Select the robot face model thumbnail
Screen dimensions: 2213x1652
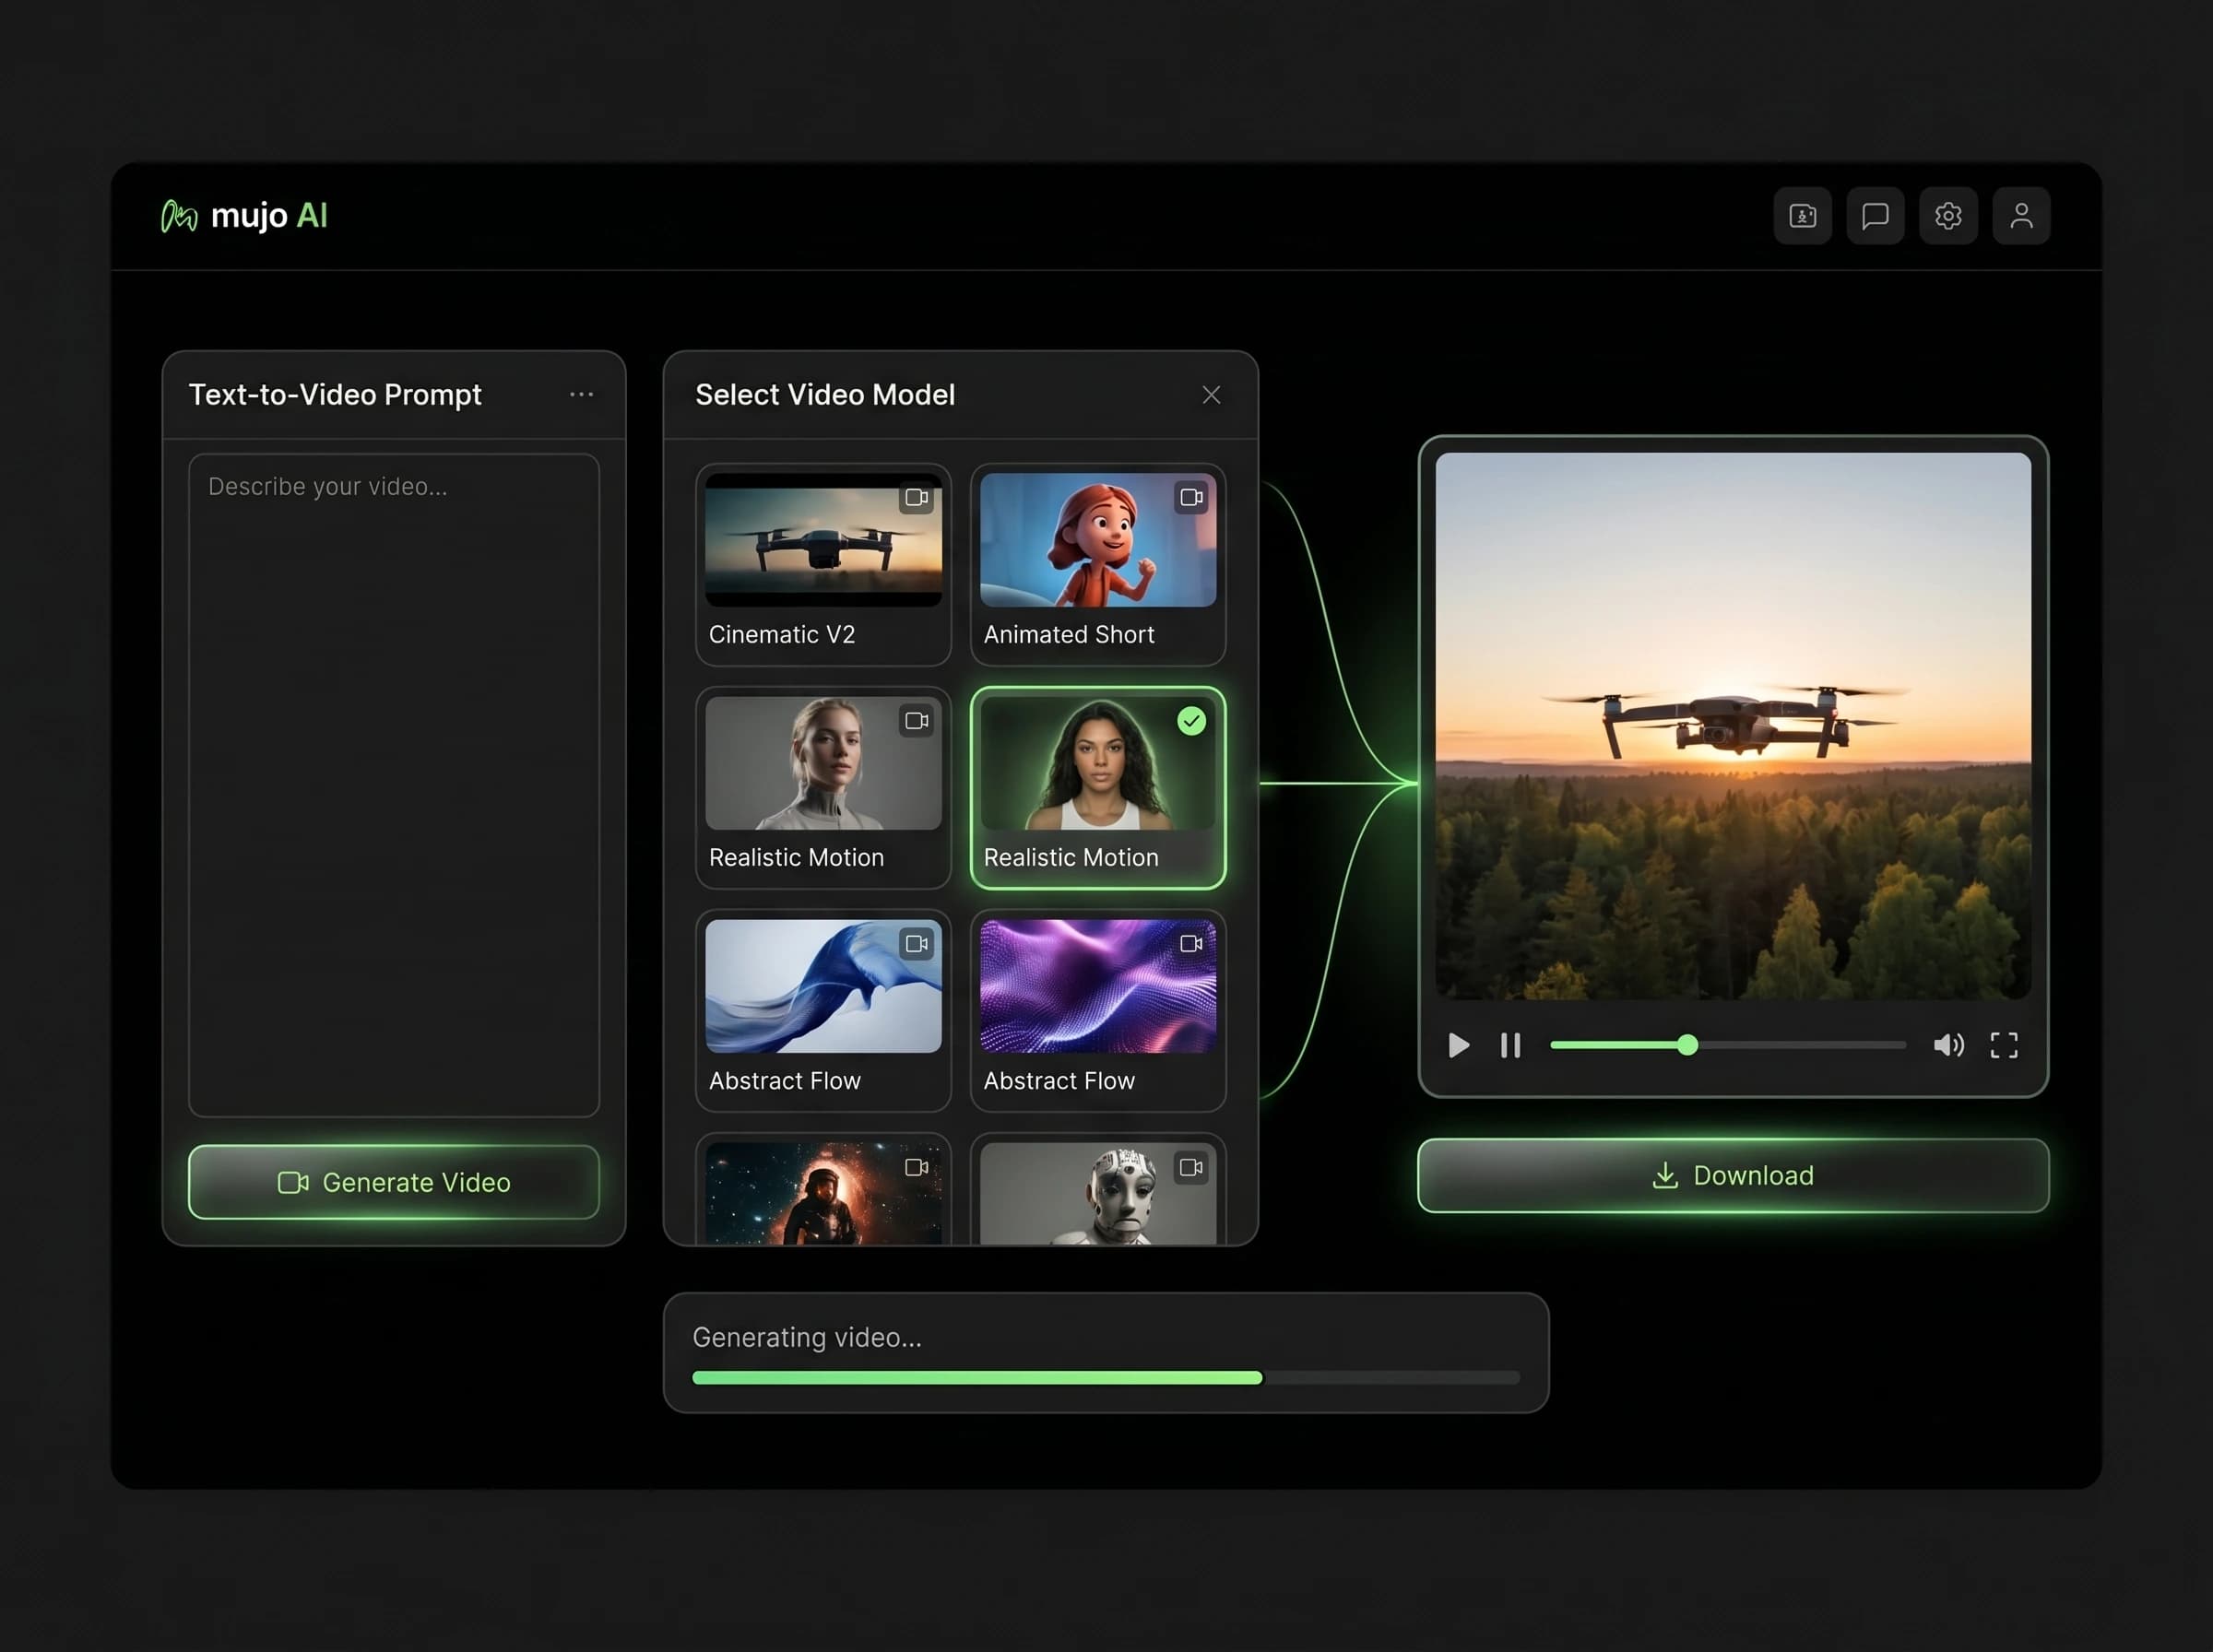pos(1098,1194)
